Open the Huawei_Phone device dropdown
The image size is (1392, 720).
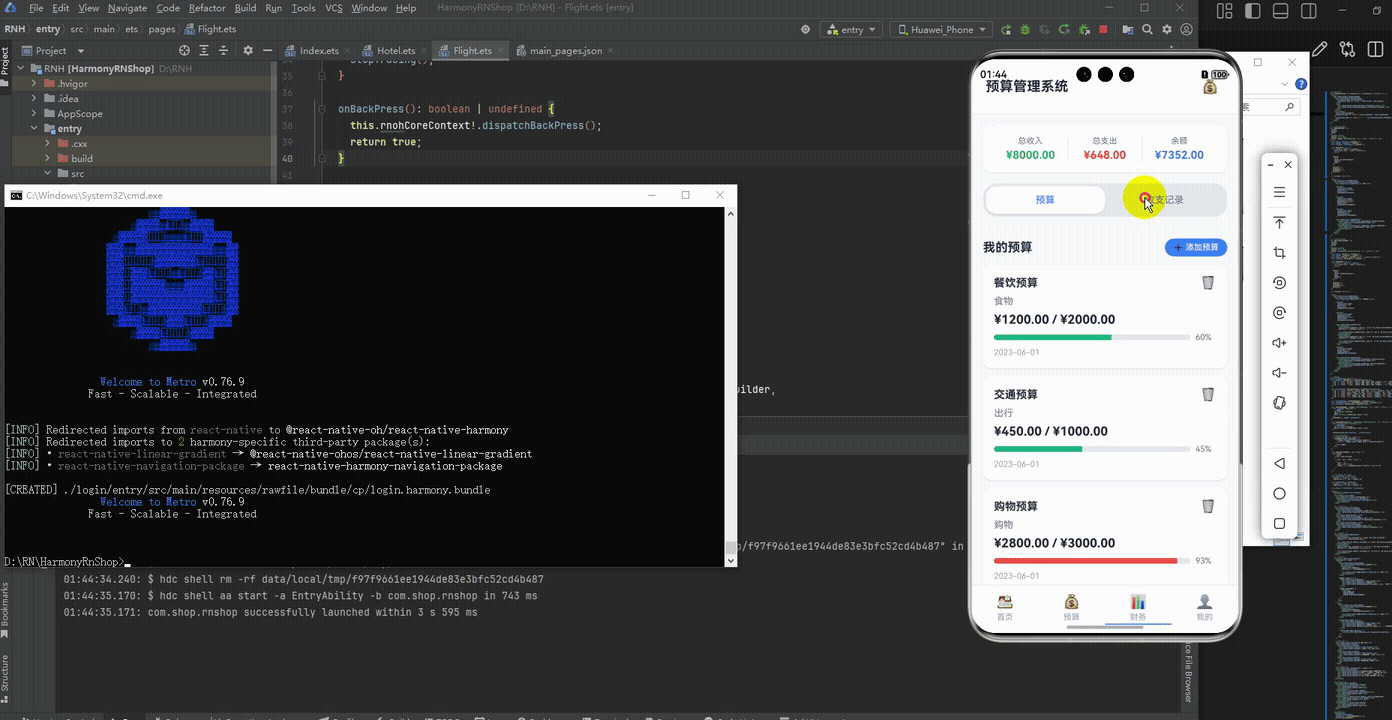(x=941, y=30)
